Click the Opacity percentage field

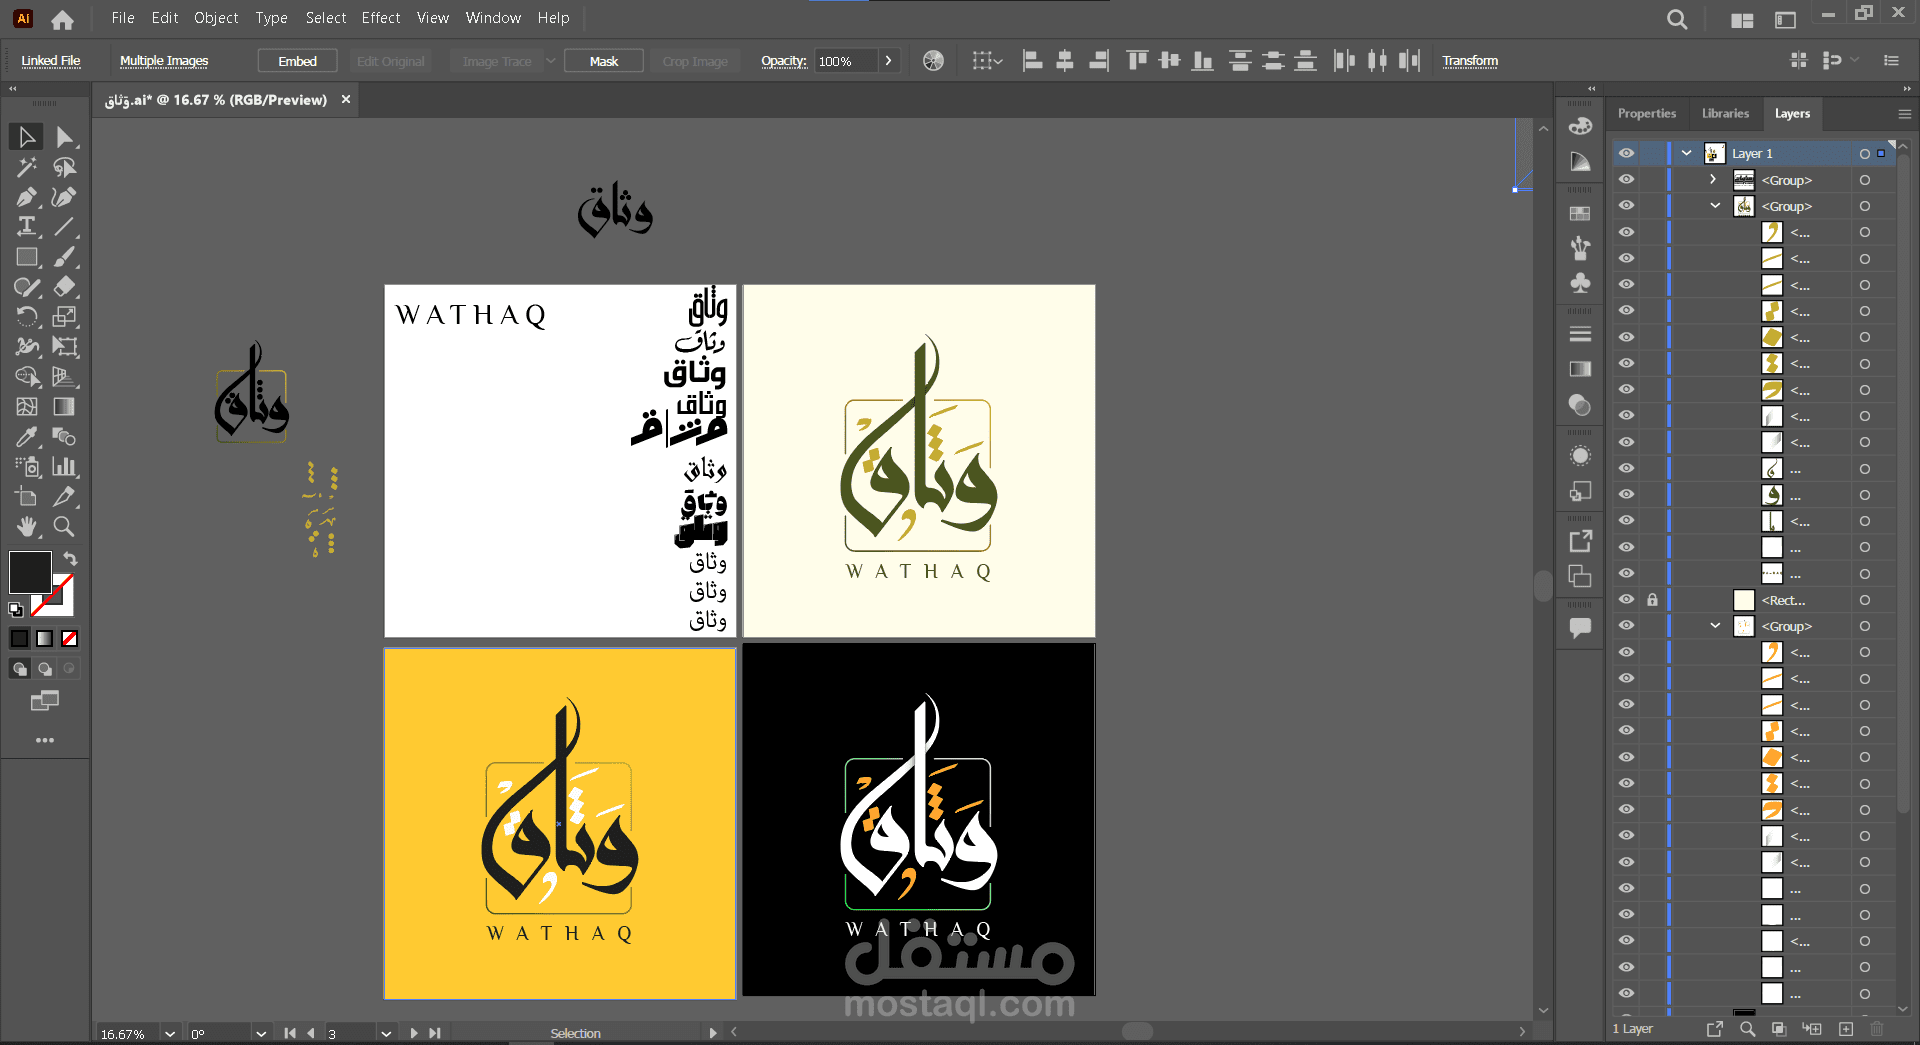click(x=845, y=61)
